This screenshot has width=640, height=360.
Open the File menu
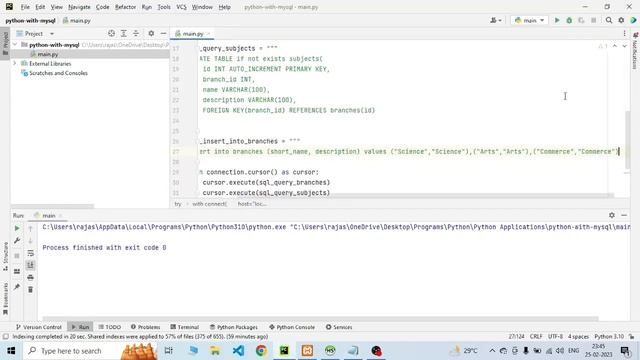[25, 7]
